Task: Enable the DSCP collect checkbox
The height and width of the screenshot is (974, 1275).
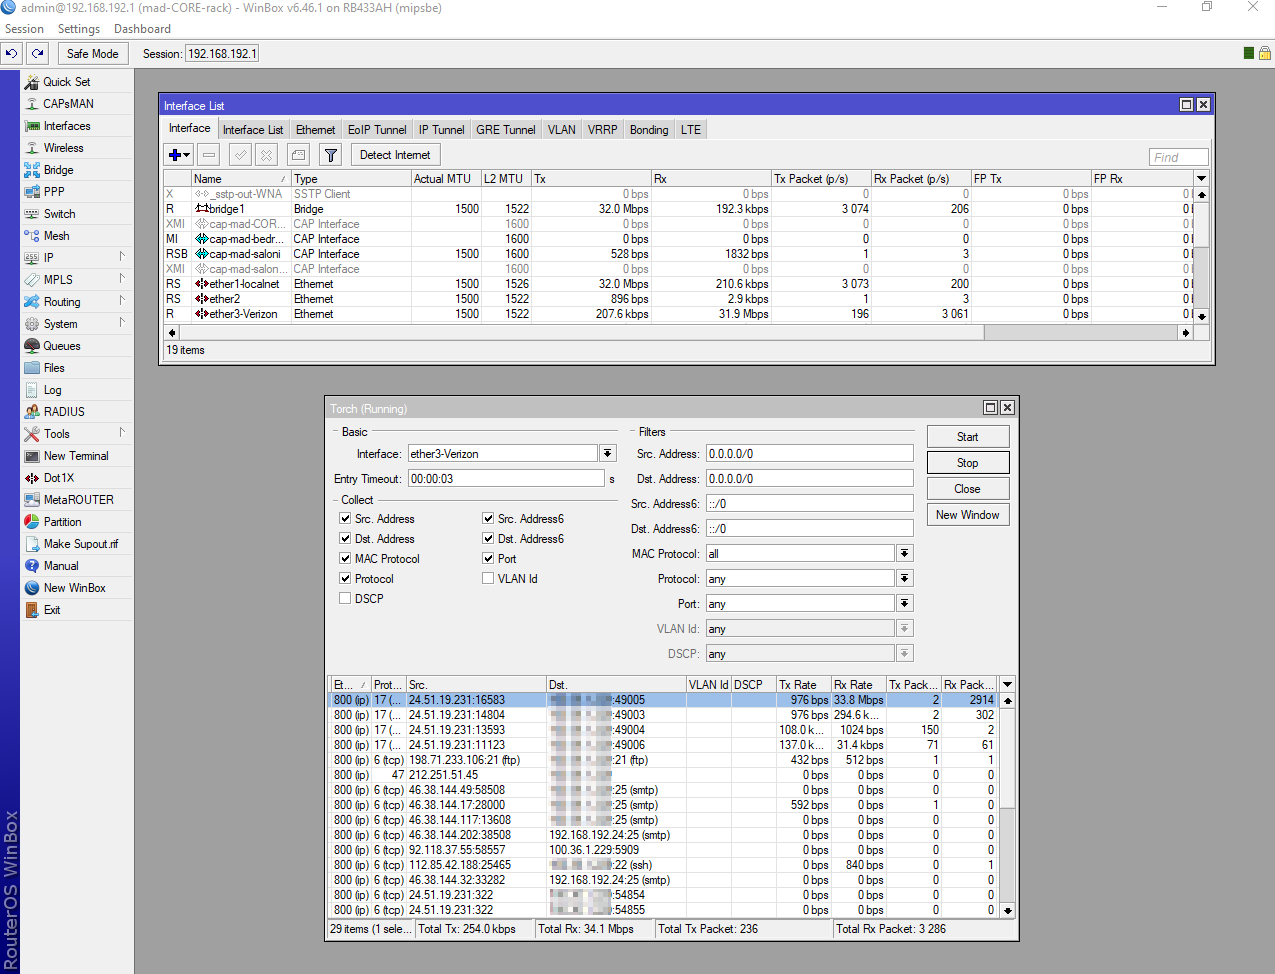Action: pos(345,599)
